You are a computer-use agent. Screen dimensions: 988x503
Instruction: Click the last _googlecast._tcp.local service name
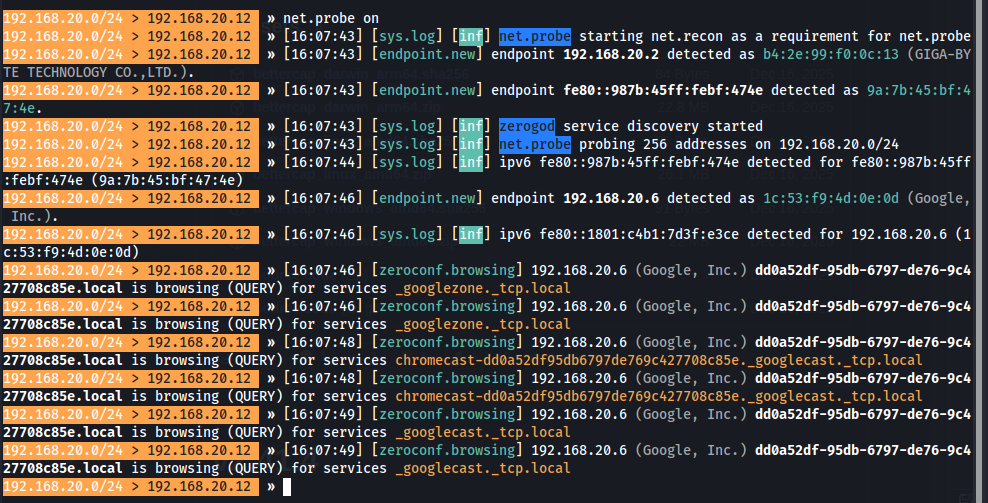click(482, 469)
